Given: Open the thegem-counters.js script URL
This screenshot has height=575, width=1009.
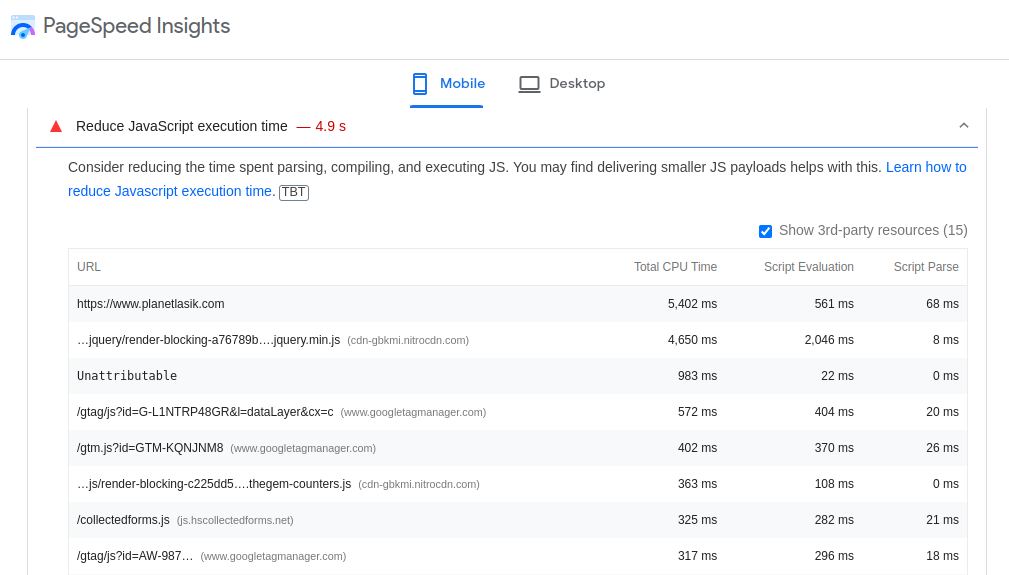Looking at the screenshot, I should coord(214,484).
